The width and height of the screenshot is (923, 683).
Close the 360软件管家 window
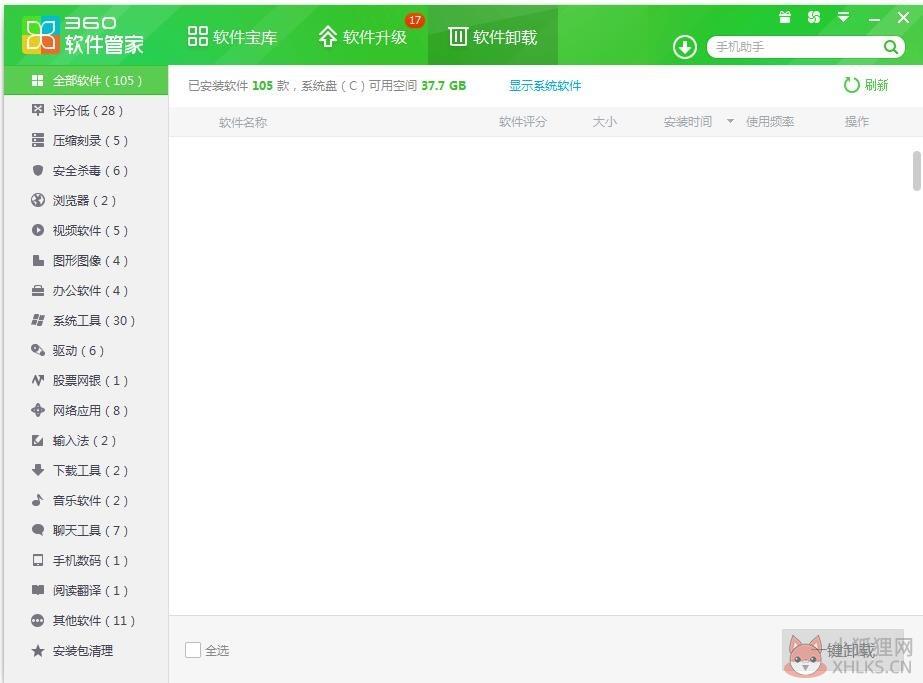(x=904, y=18)
